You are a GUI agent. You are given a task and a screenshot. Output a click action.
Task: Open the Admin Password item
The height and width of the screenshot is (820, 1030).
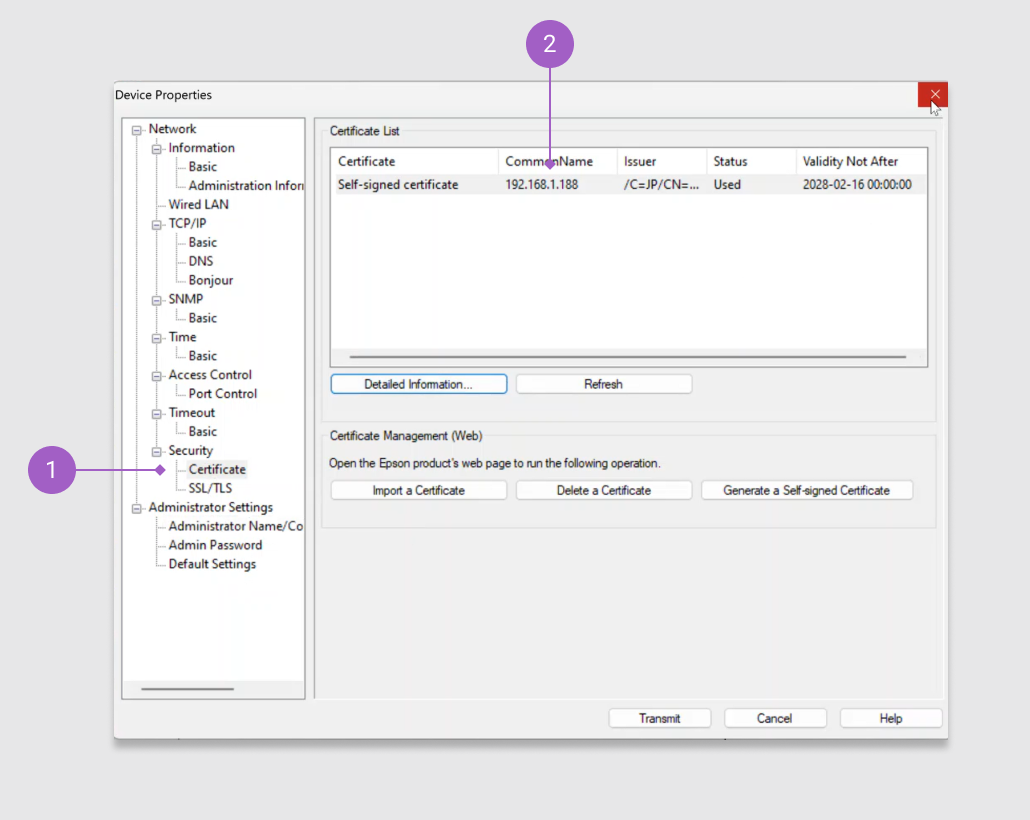click(x=215, y=545)
